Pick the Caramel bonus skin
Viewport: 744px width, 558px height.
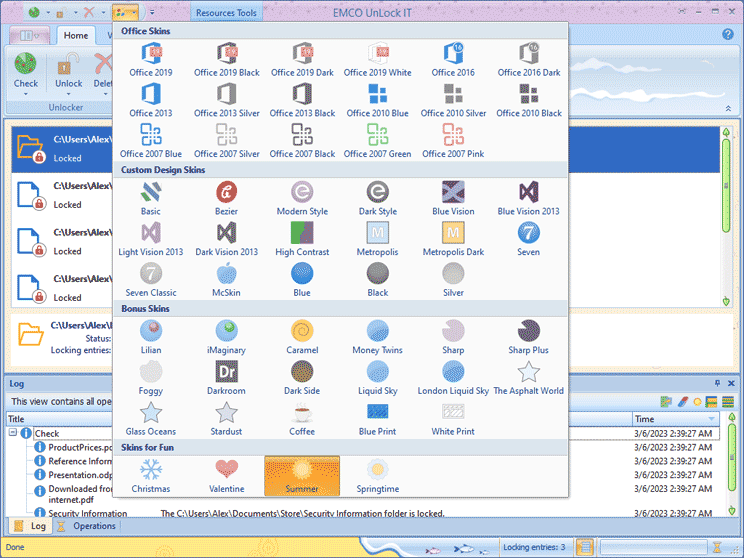(302, 336)
